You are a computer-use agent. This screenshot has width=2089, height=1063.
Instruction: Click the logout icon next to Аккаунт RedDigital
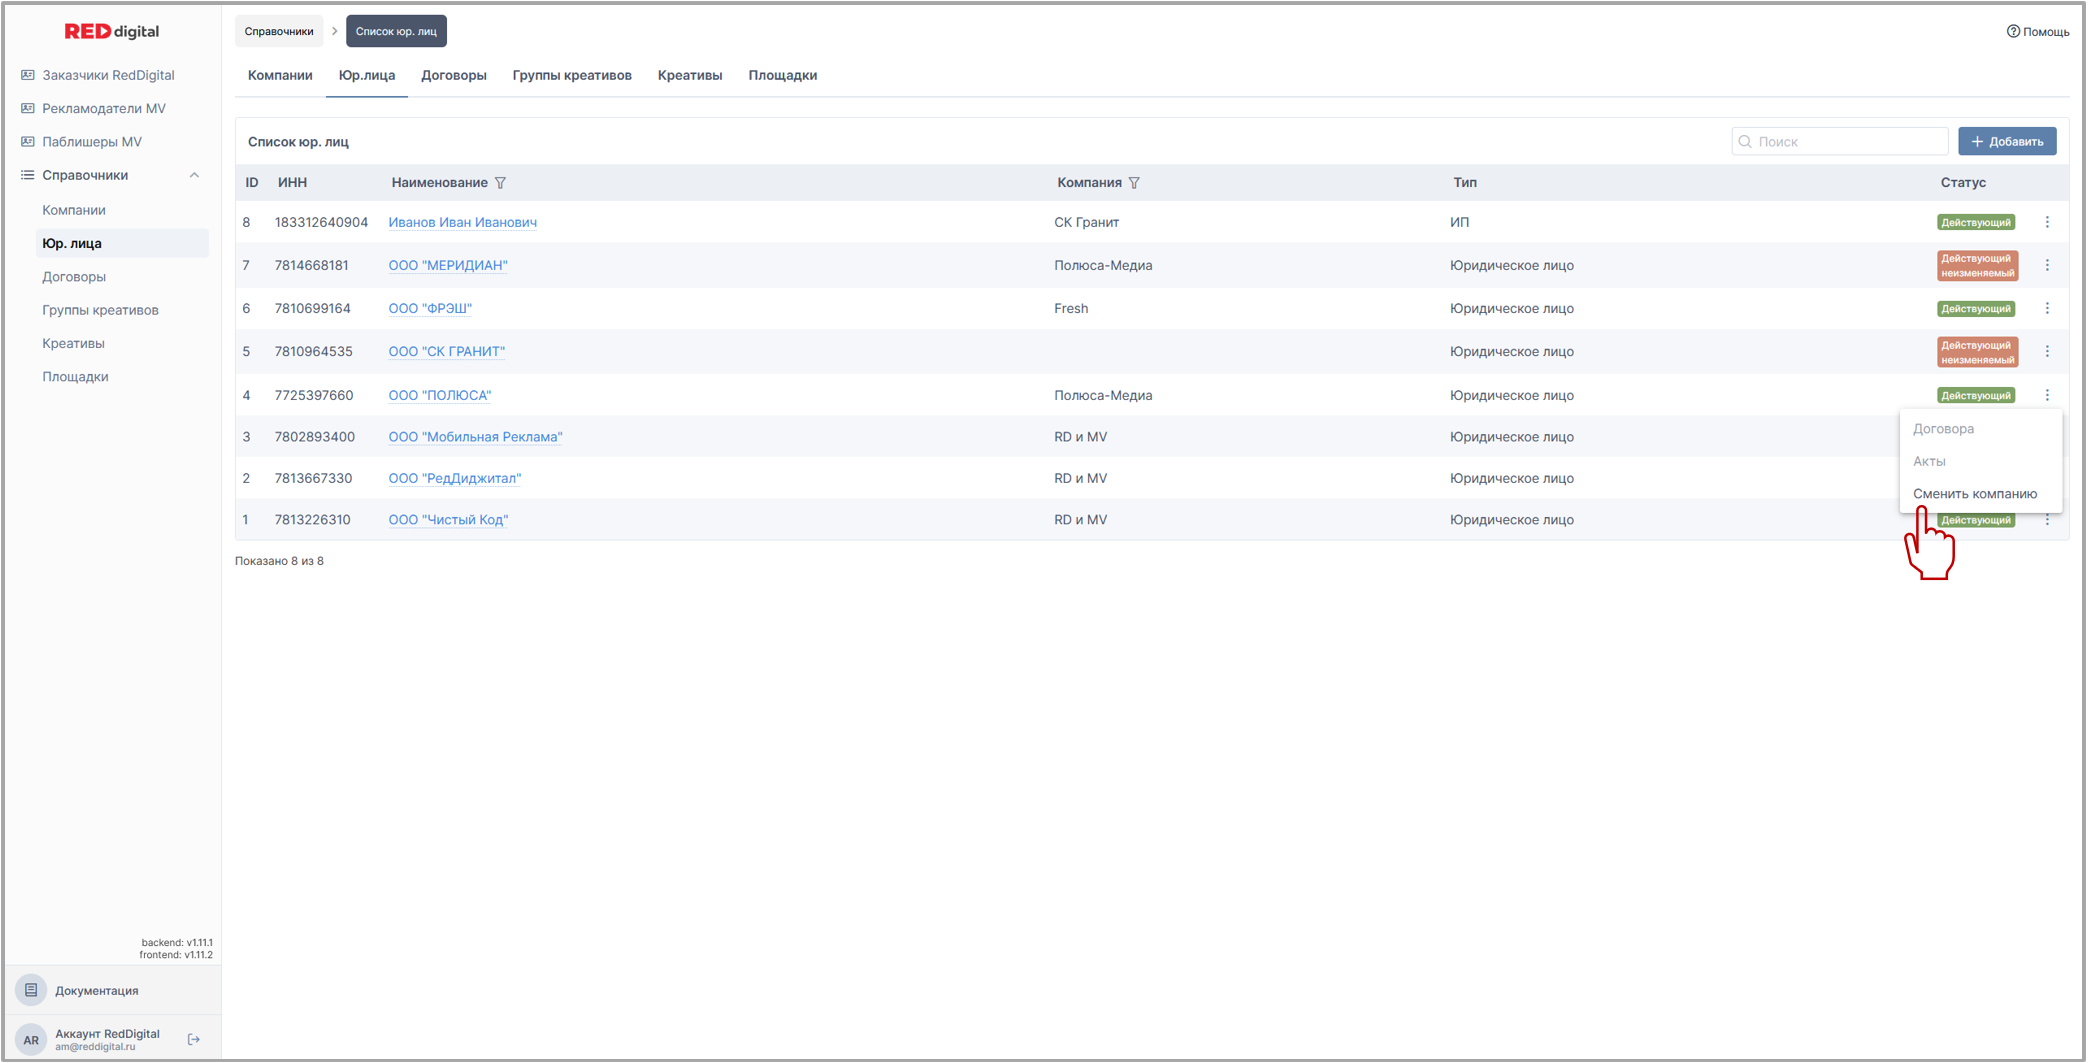(194, 1040)
